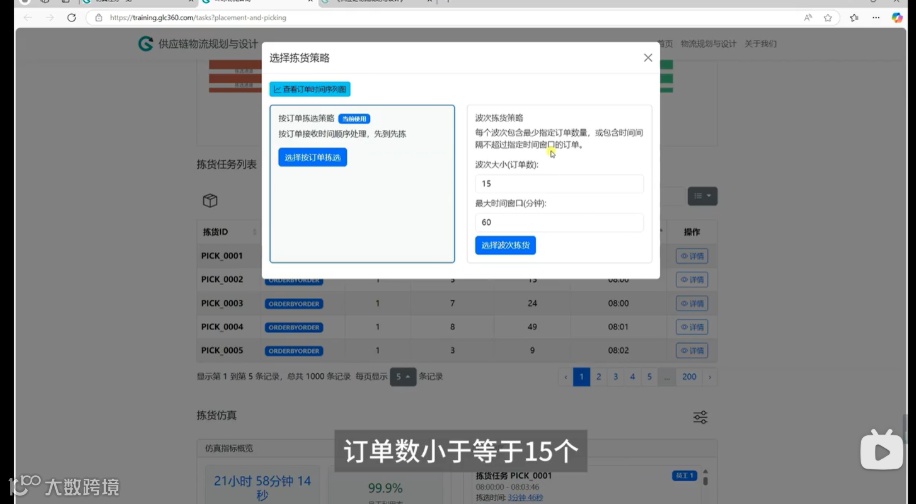Click the PICK_0003 cell in the table
This screenshot has width=916, height=504.
(222, 303)
